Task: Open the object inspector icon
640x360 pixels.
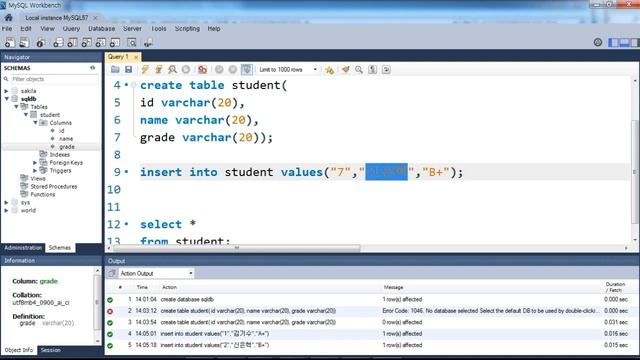Action: [x=40, y=42]
